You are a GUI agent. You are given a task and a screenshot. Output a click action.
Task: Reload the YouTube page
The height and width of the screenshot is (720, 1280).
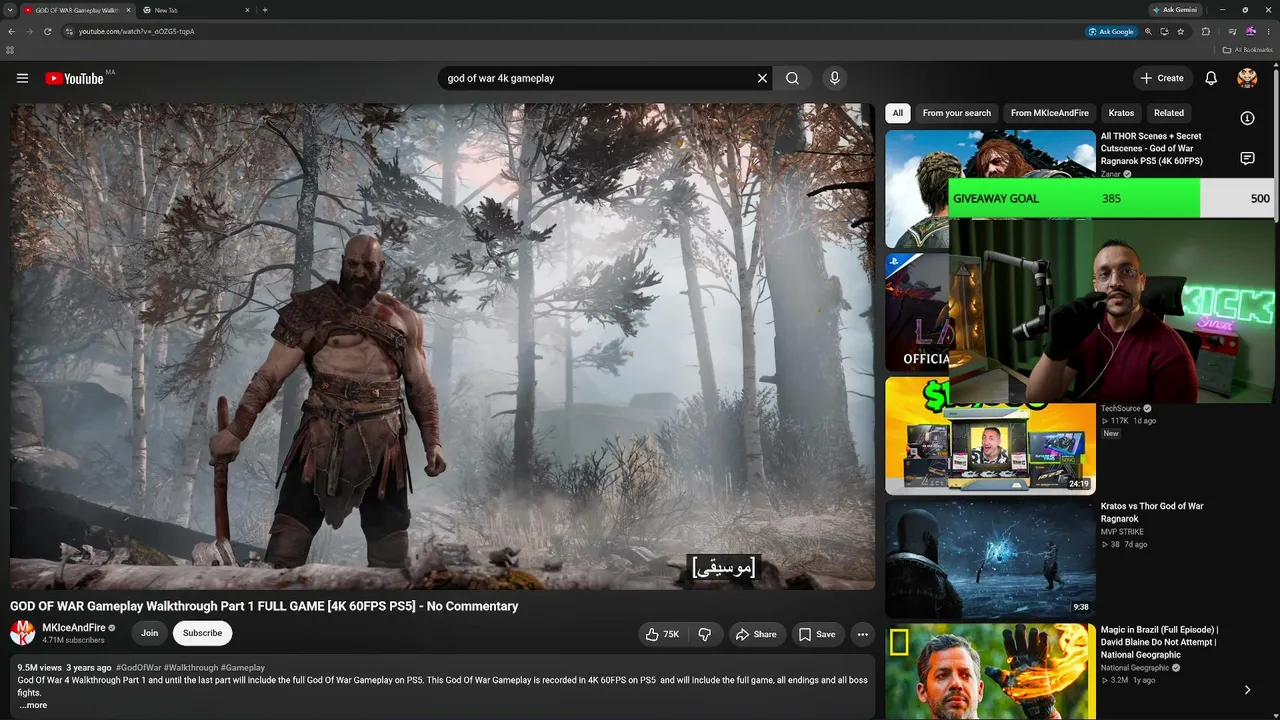(x=47, y=31)
